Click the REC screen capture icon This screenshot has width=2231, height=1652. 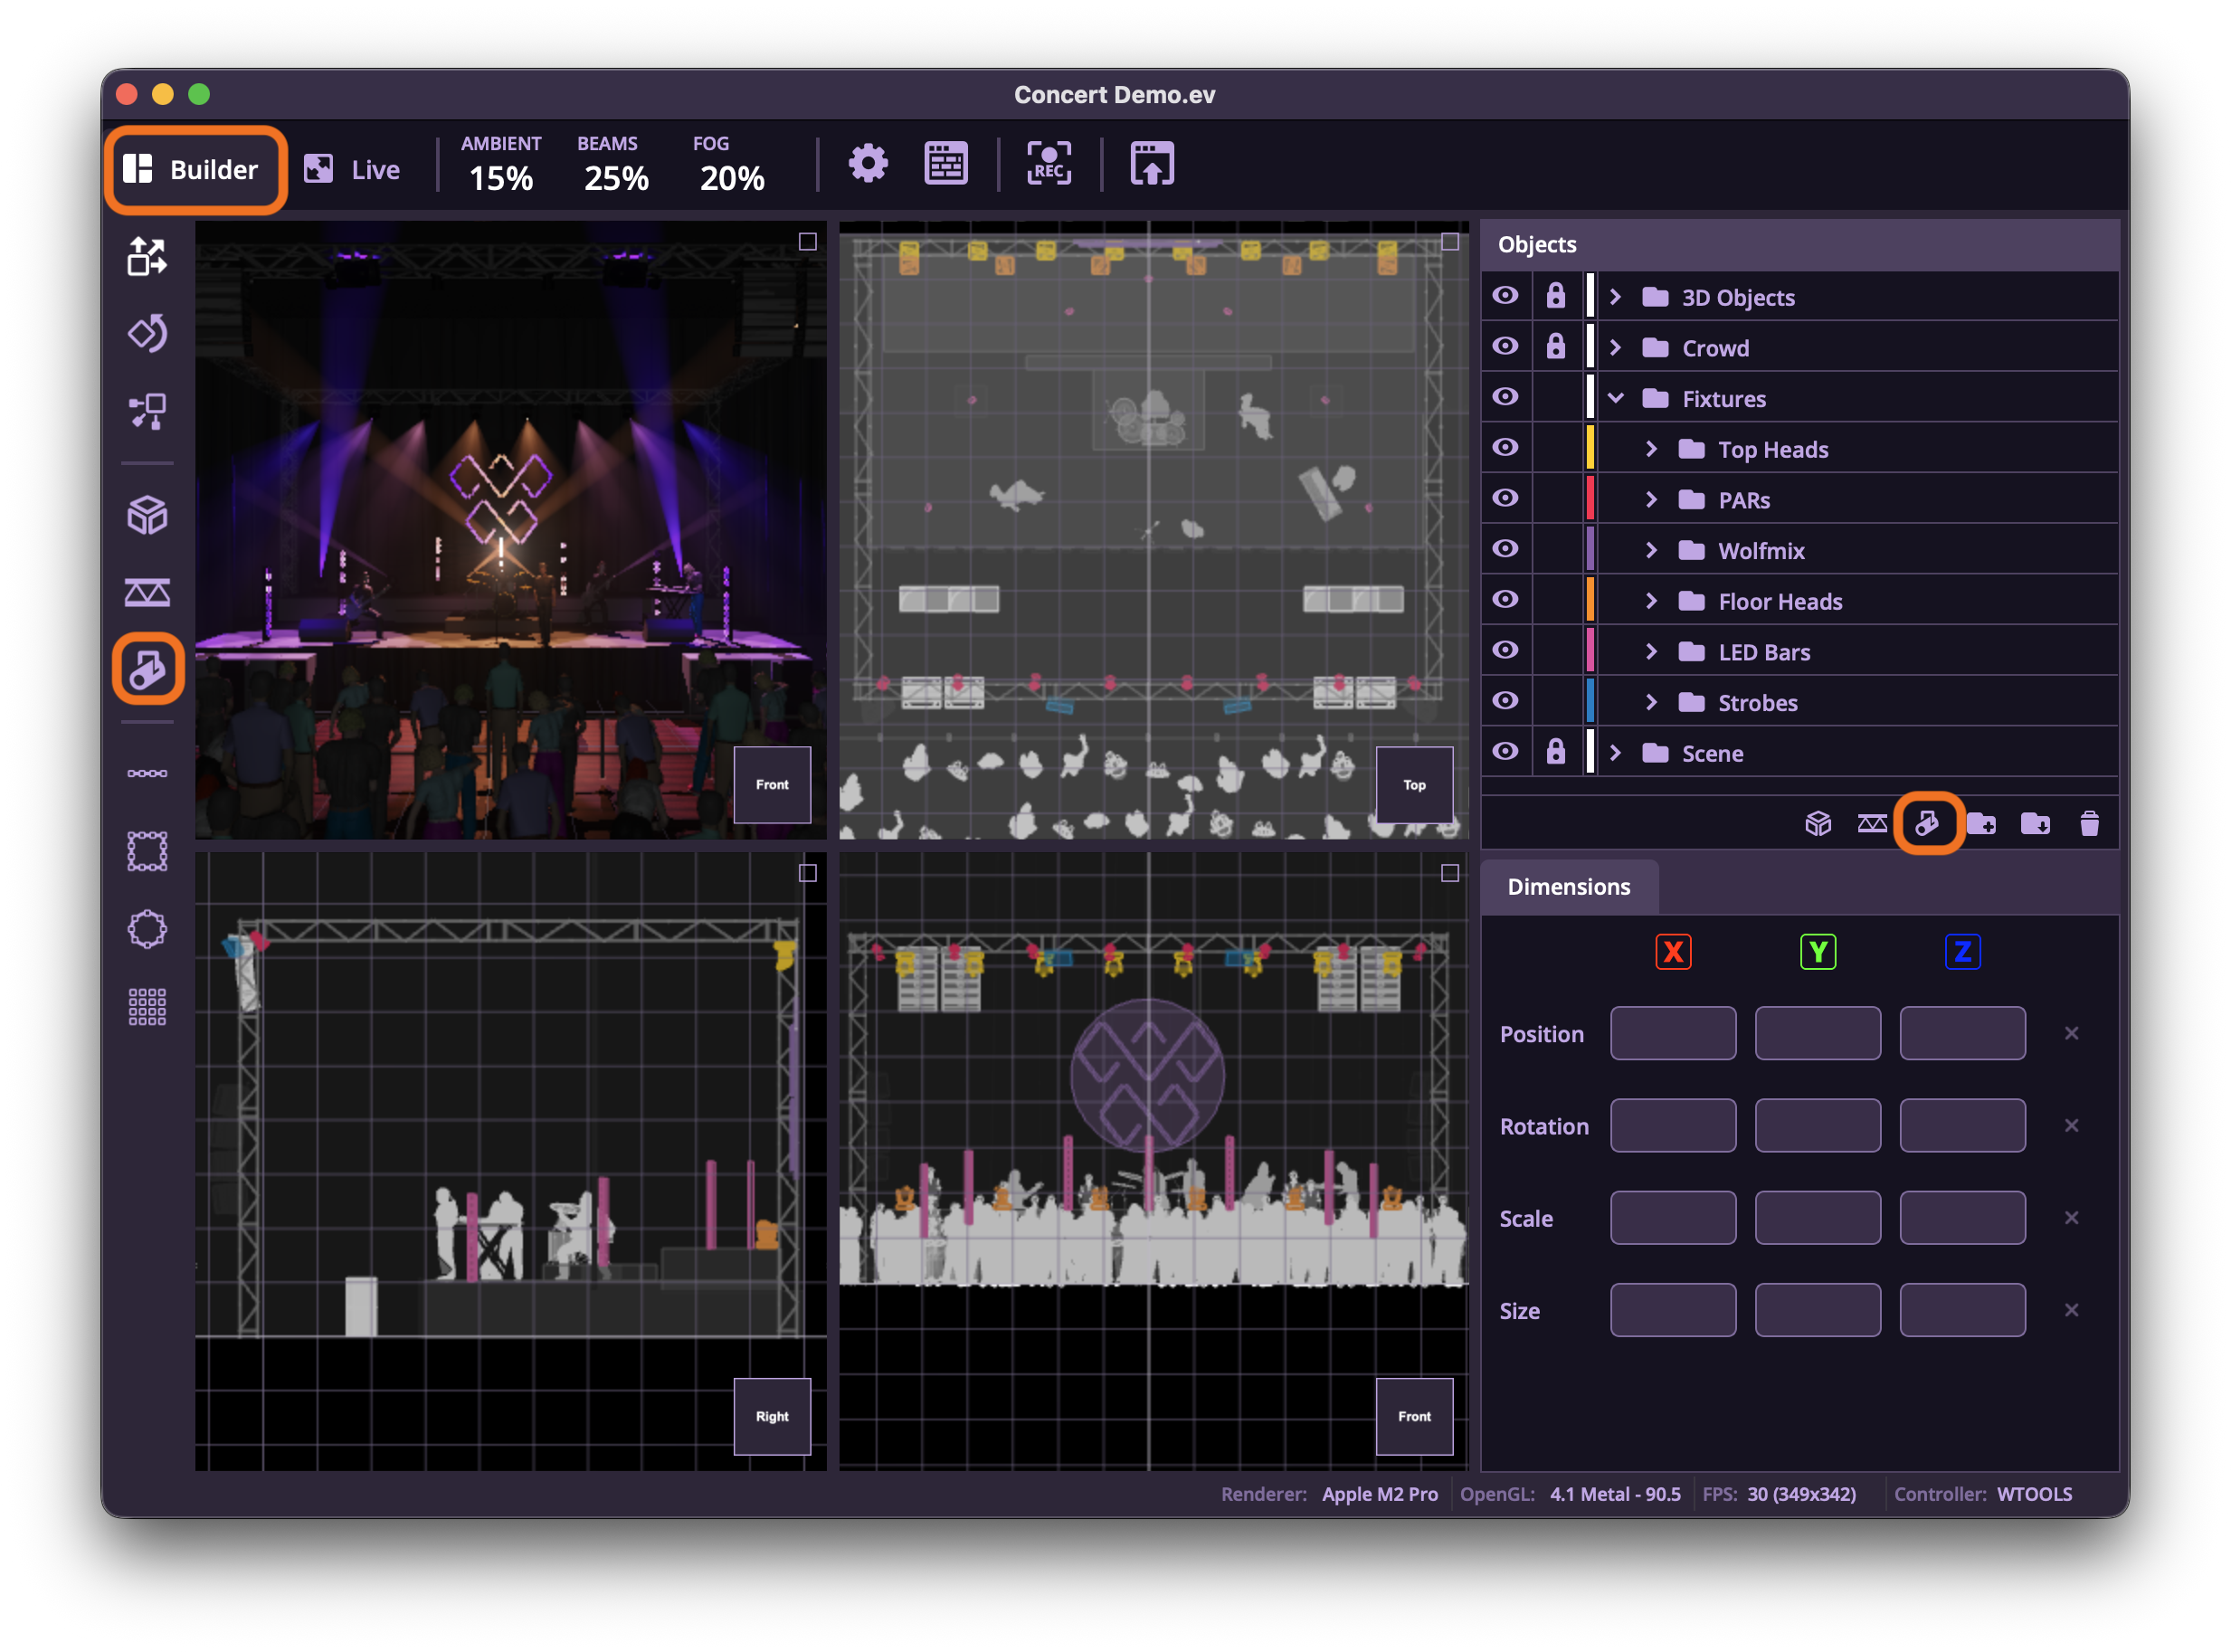1049,163
